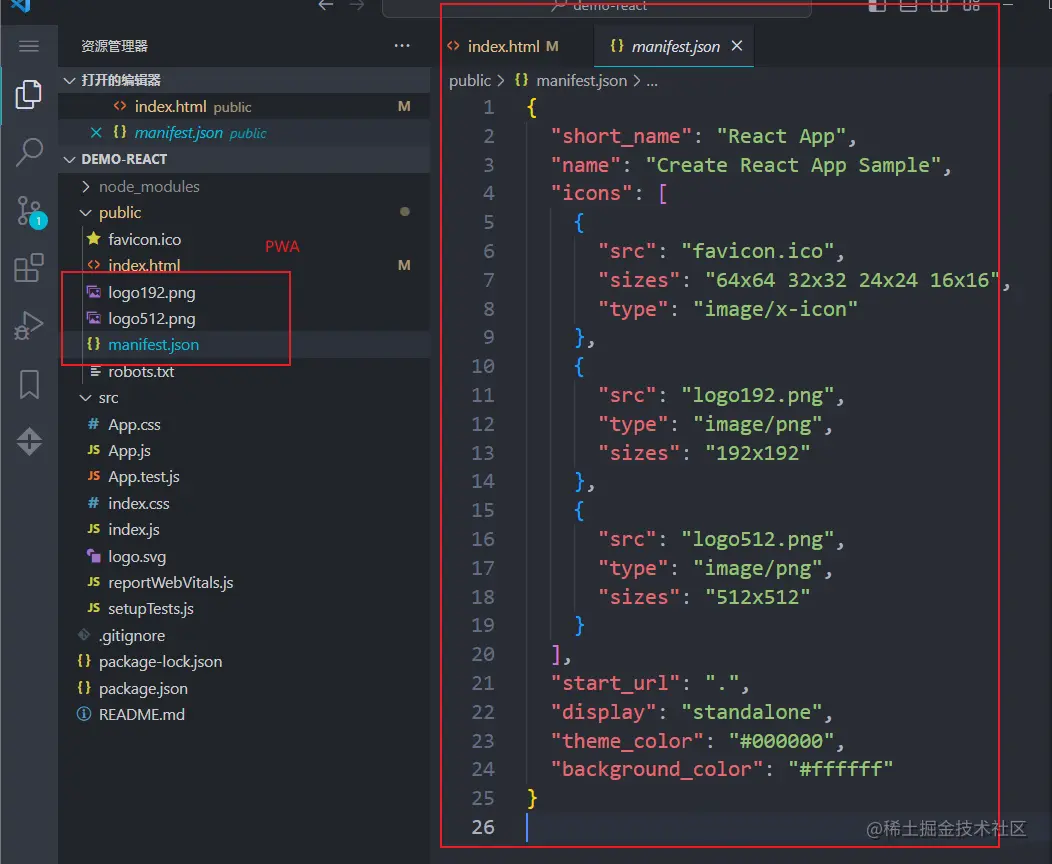Open package-lock.json file
The width and height of the screenshot is (1052, 864).
(x=244, y=662)
